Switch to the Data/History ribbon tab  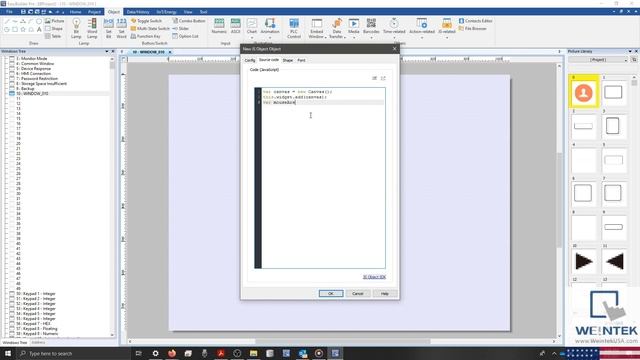(x=138, y=12)
